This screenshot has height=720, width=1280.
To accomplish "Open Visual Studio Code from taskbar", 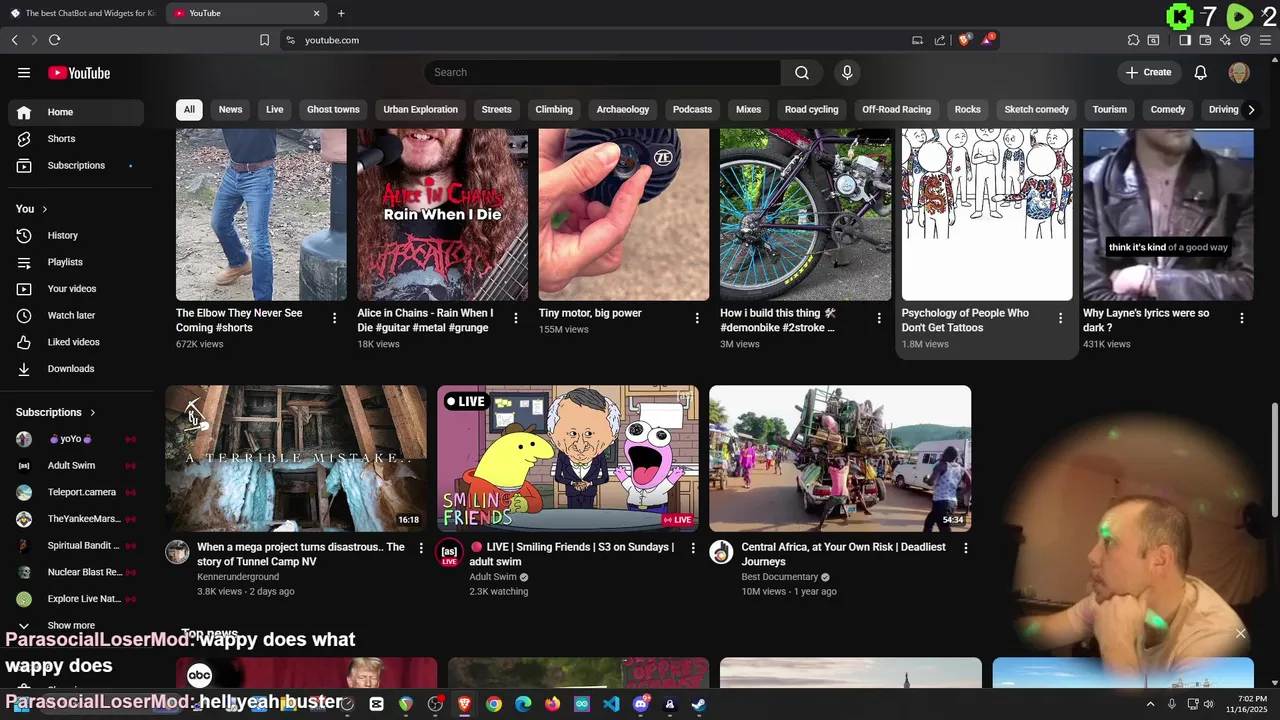I will (611, 704).
